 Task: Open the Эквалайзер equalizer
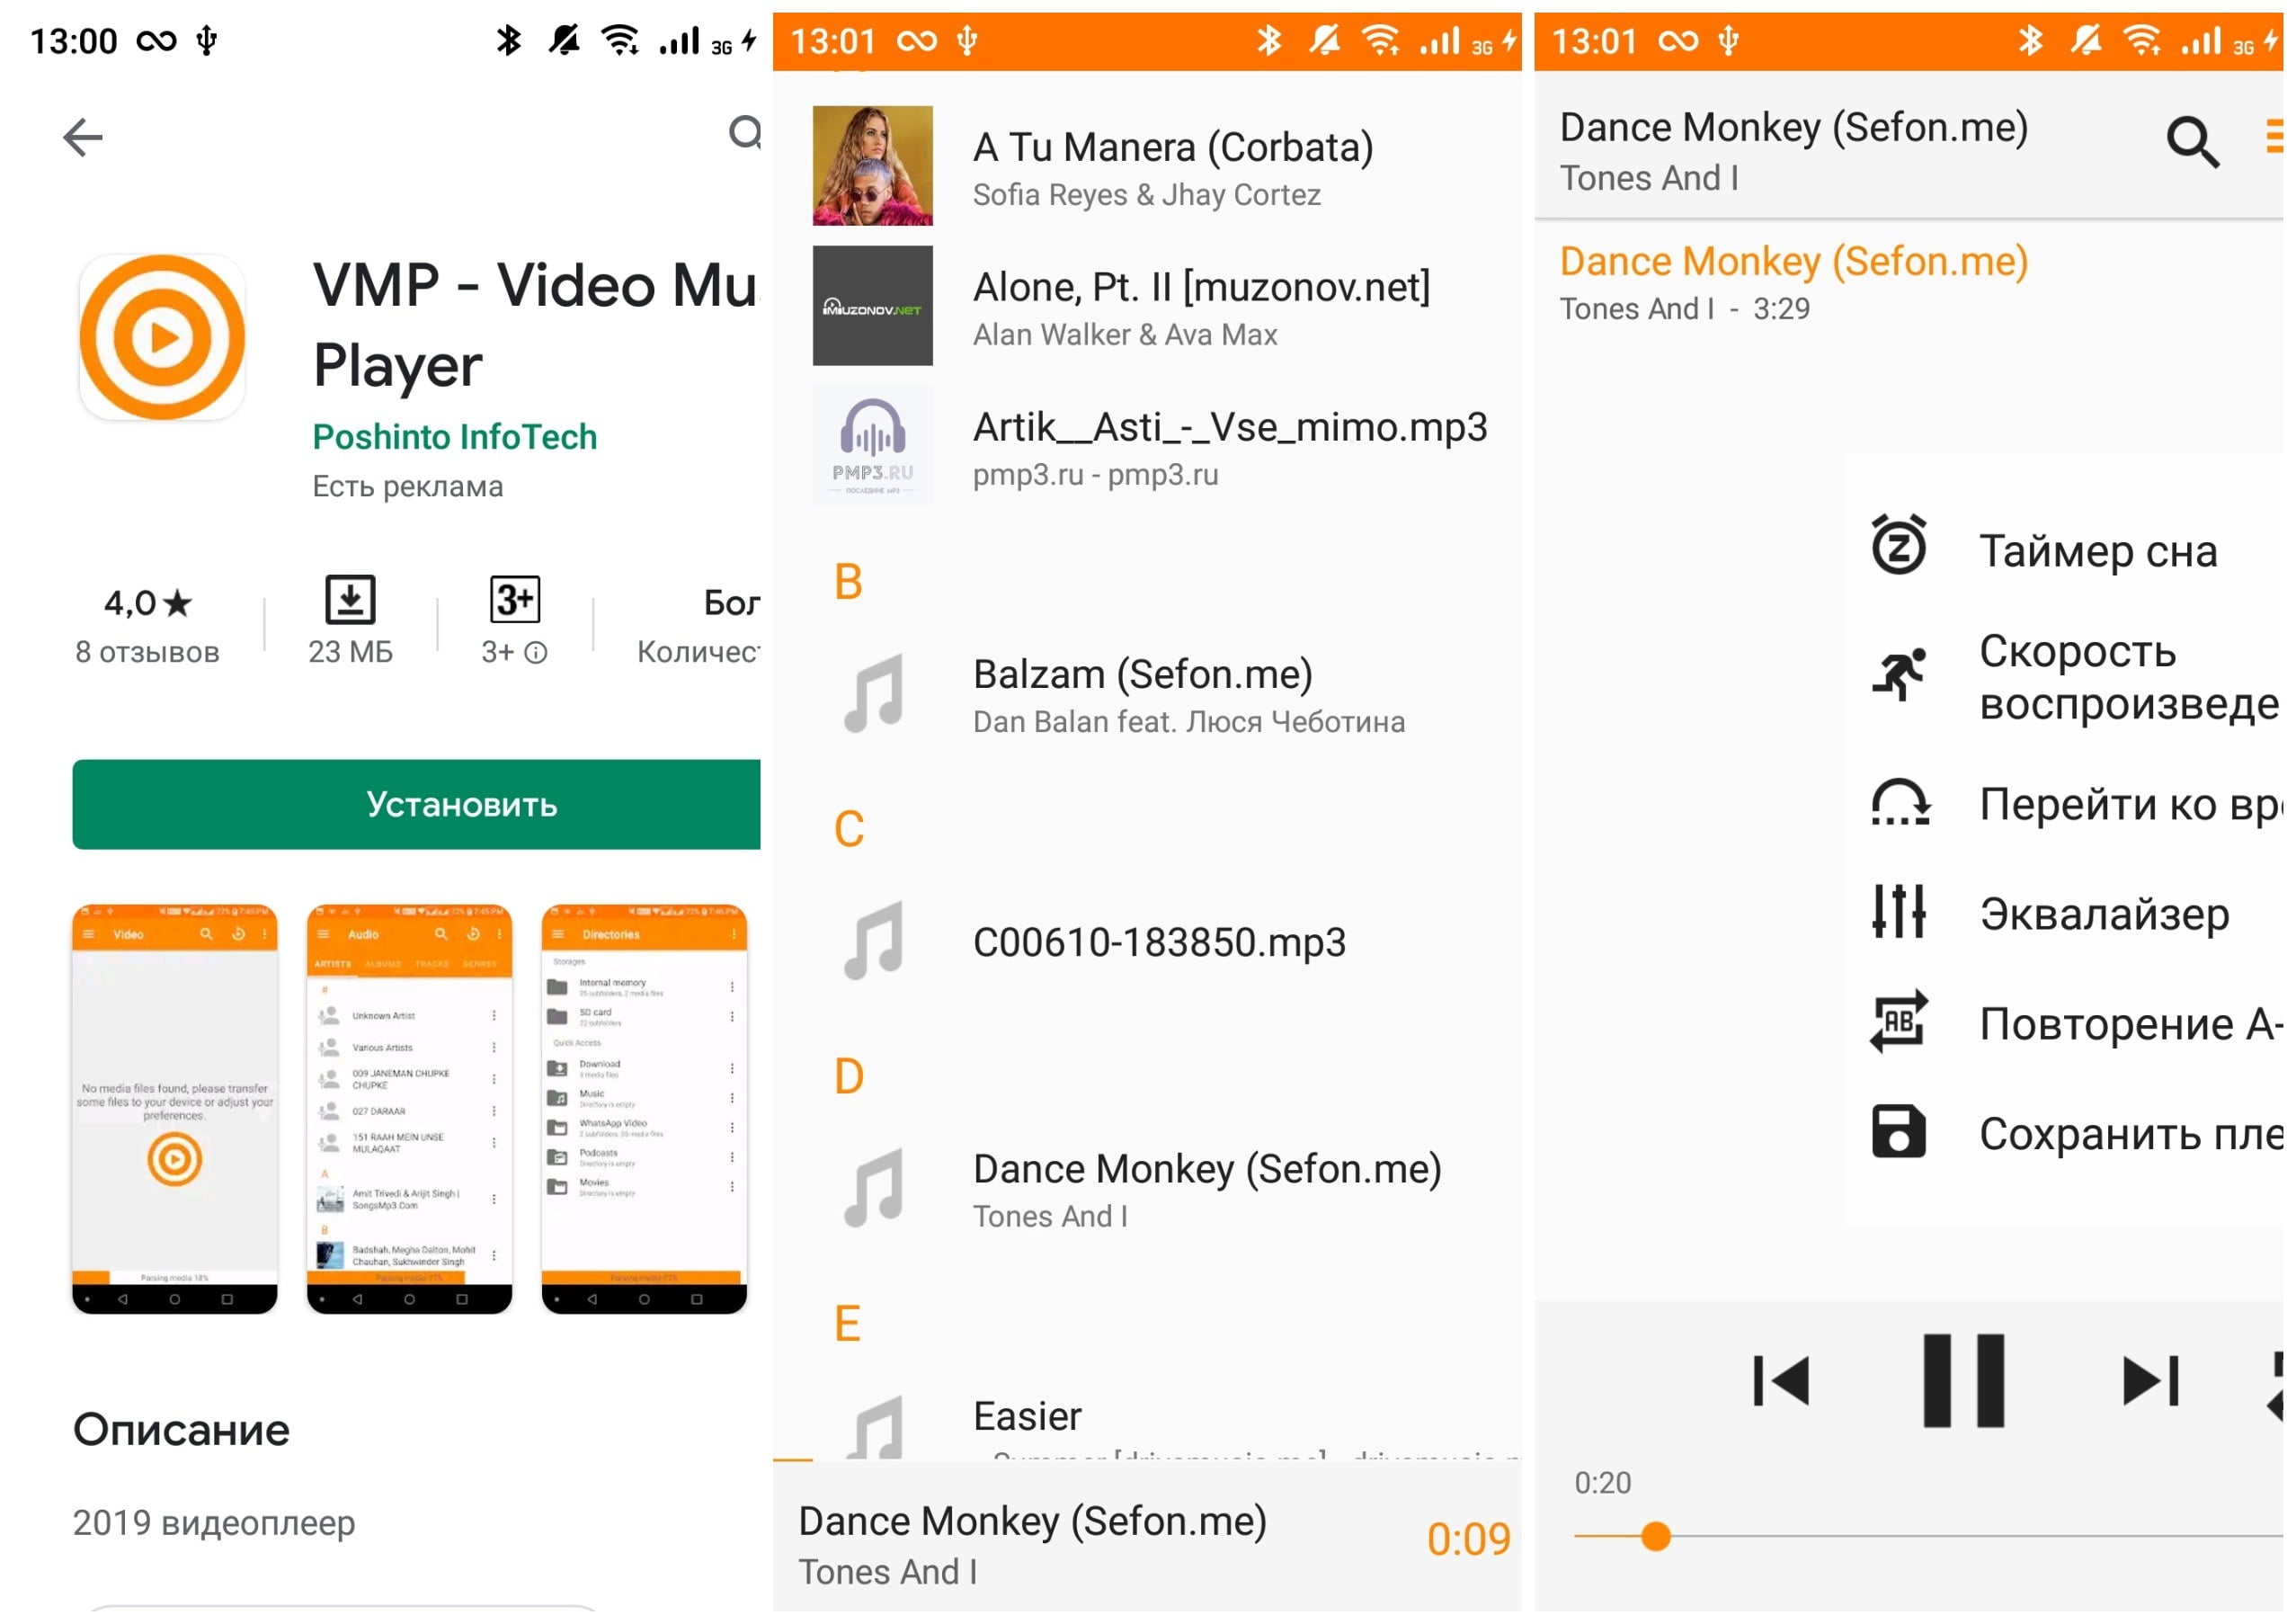(x=2065, y=914)
